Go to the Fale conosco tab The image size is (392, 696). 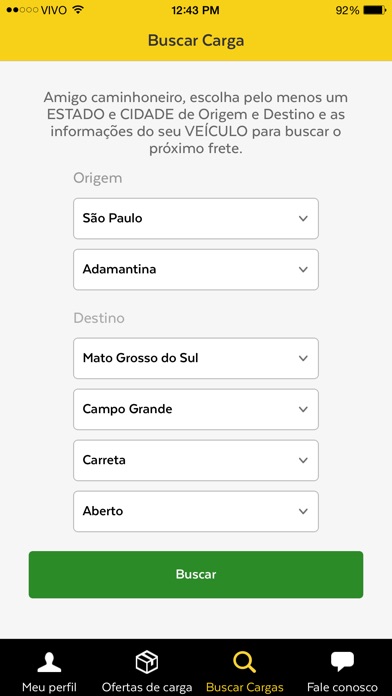(342, 668)
